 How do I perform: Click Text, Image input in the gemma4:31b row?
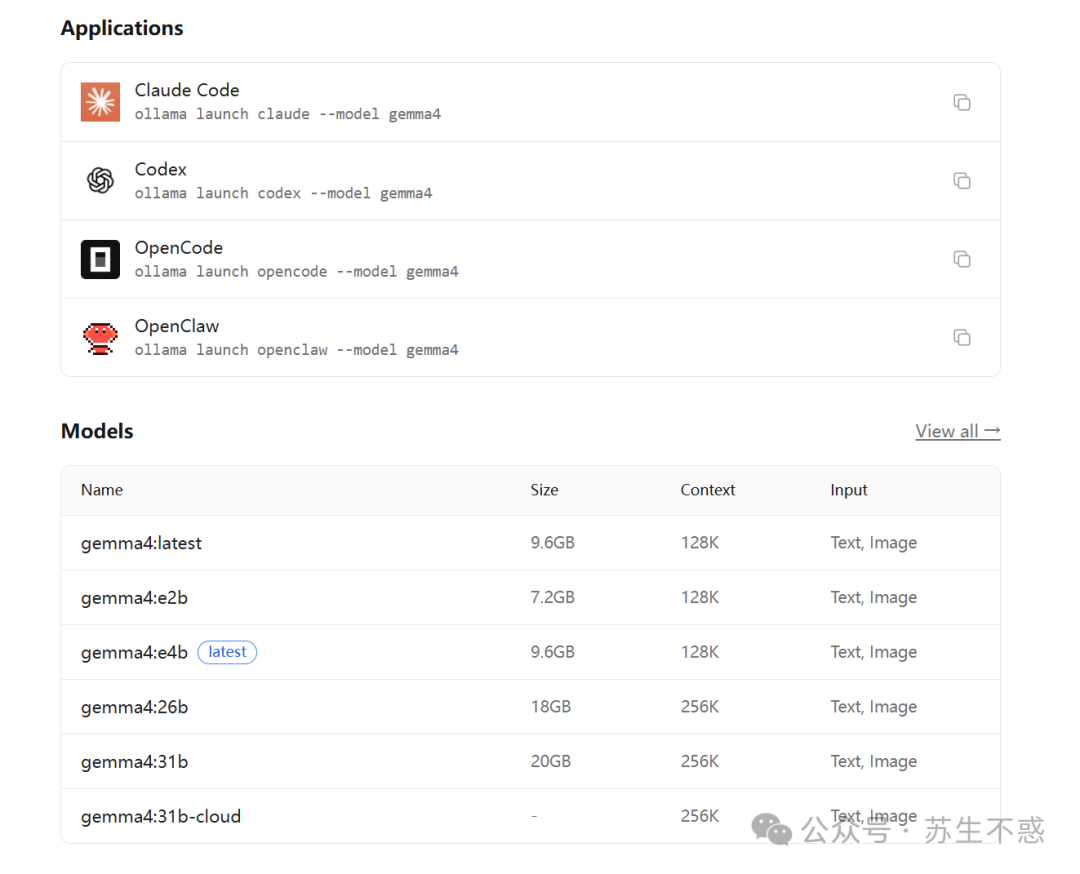click(873, 762)
